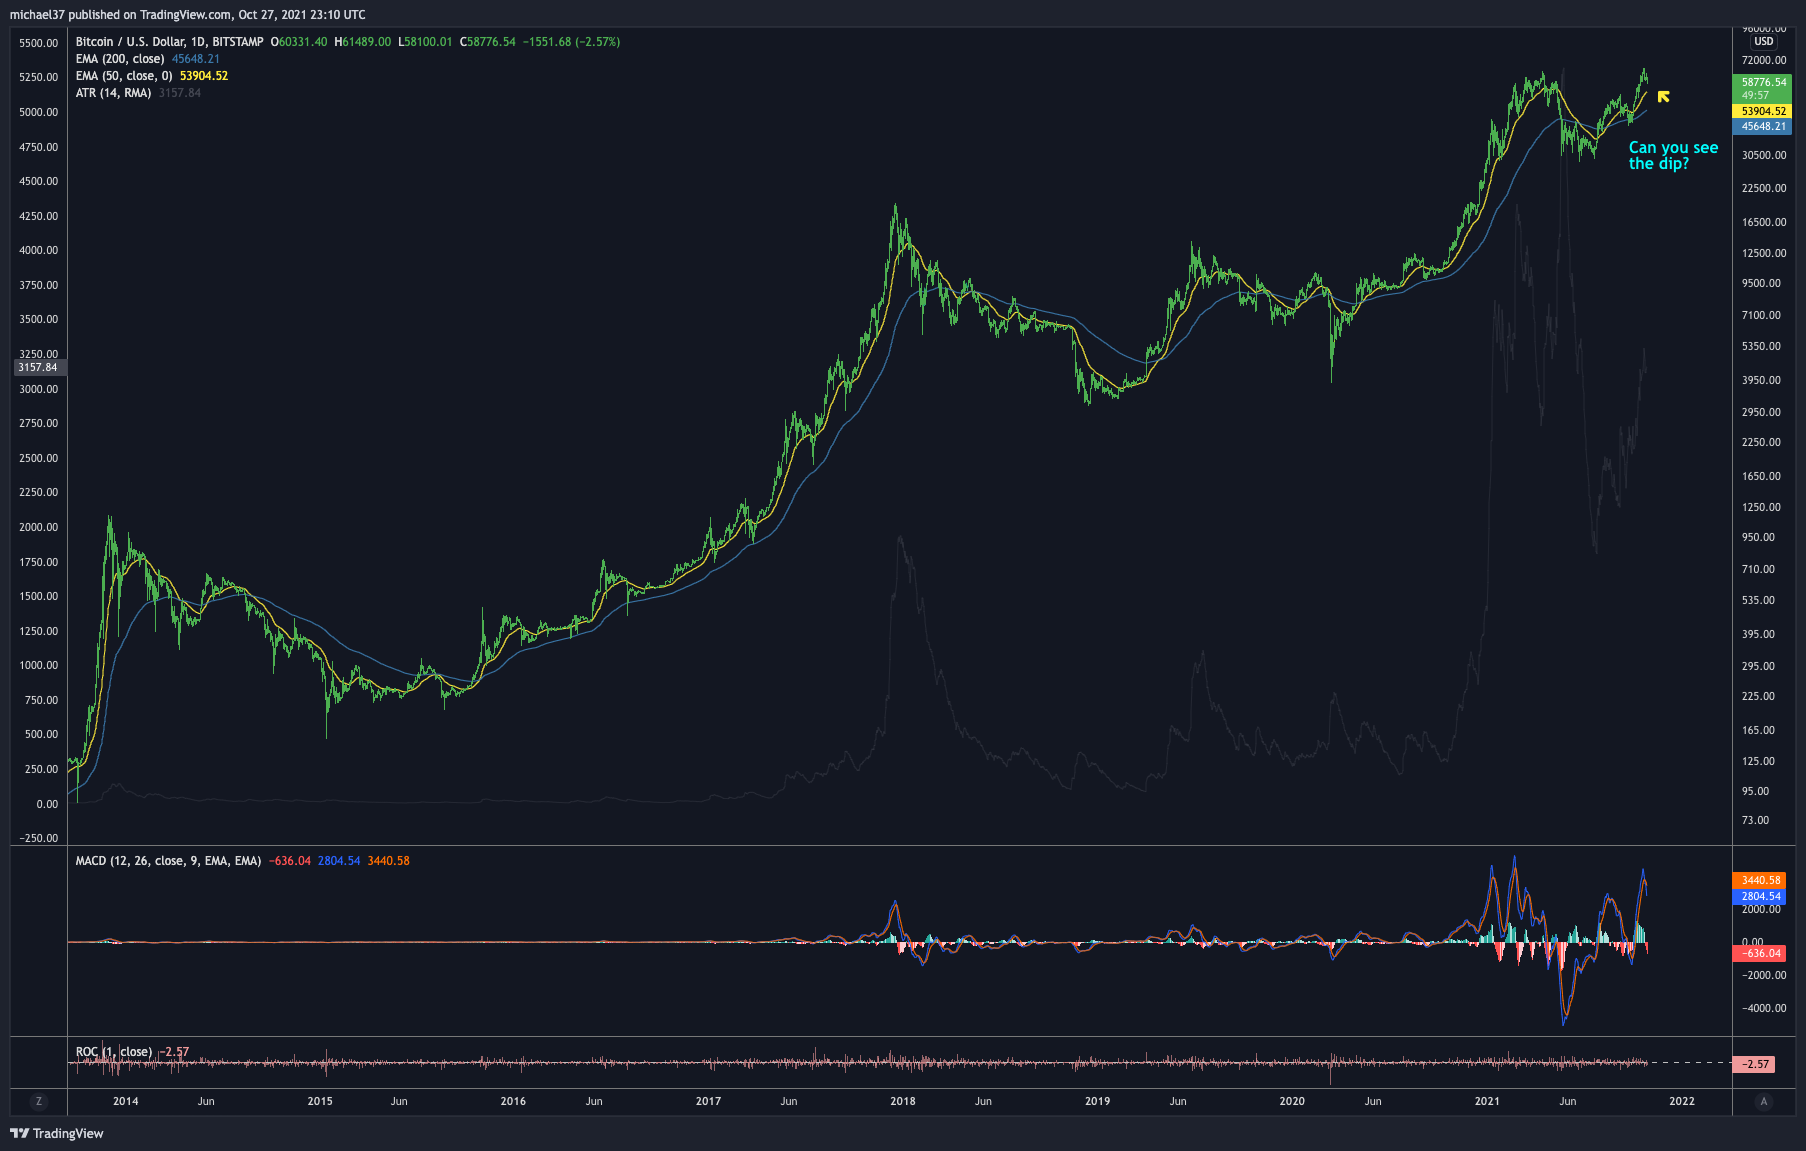Click the yellow 53904.52 EMA price-axis label

pyautogui.click(x=1763, y=111)
